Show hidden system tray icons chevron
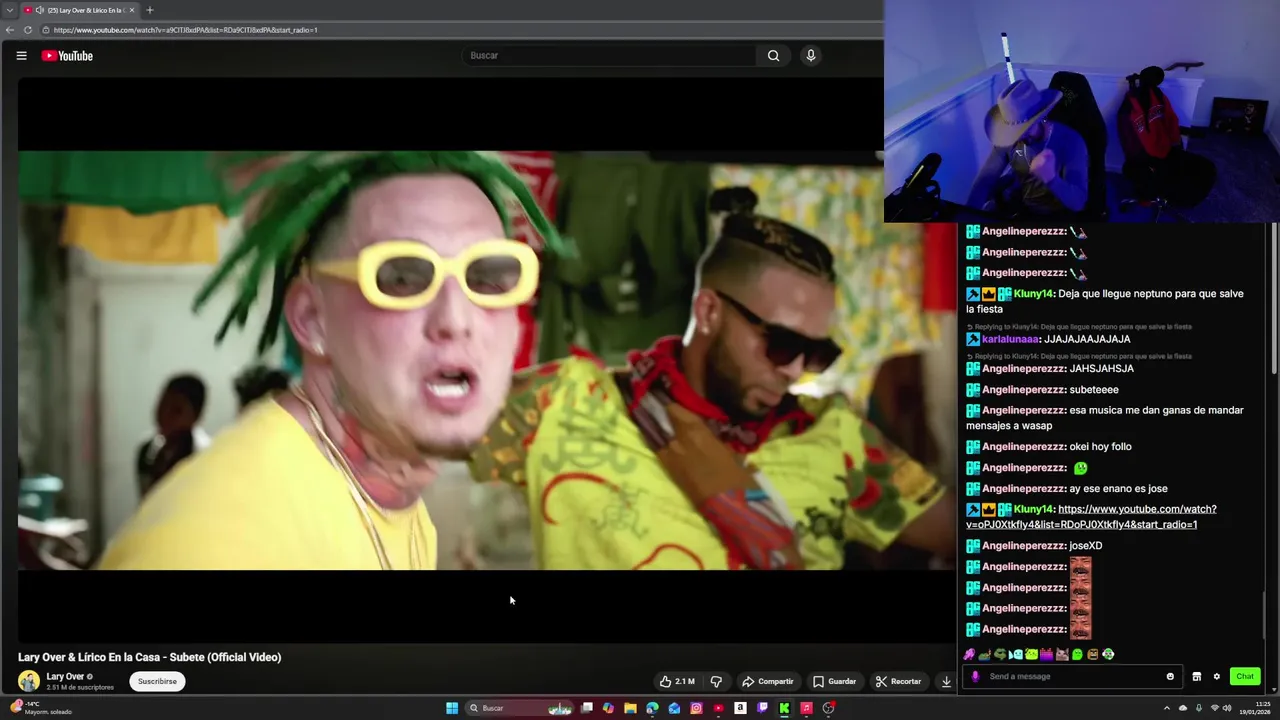This screenshot has height=720, width=1280. click(x=1166, y=708)
